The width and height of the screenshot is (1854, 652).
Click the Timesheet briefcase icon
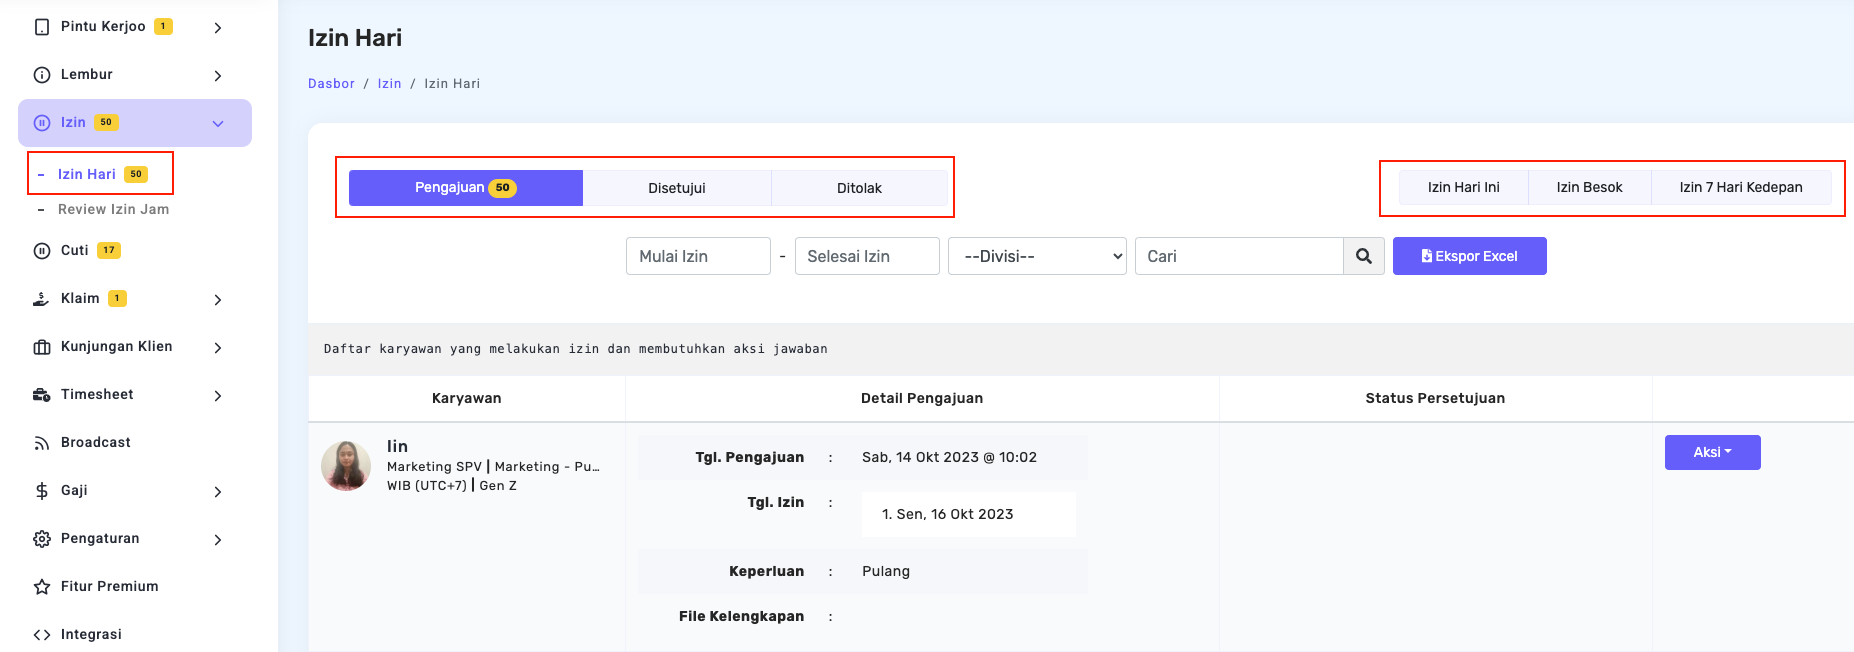coord(42,395)
